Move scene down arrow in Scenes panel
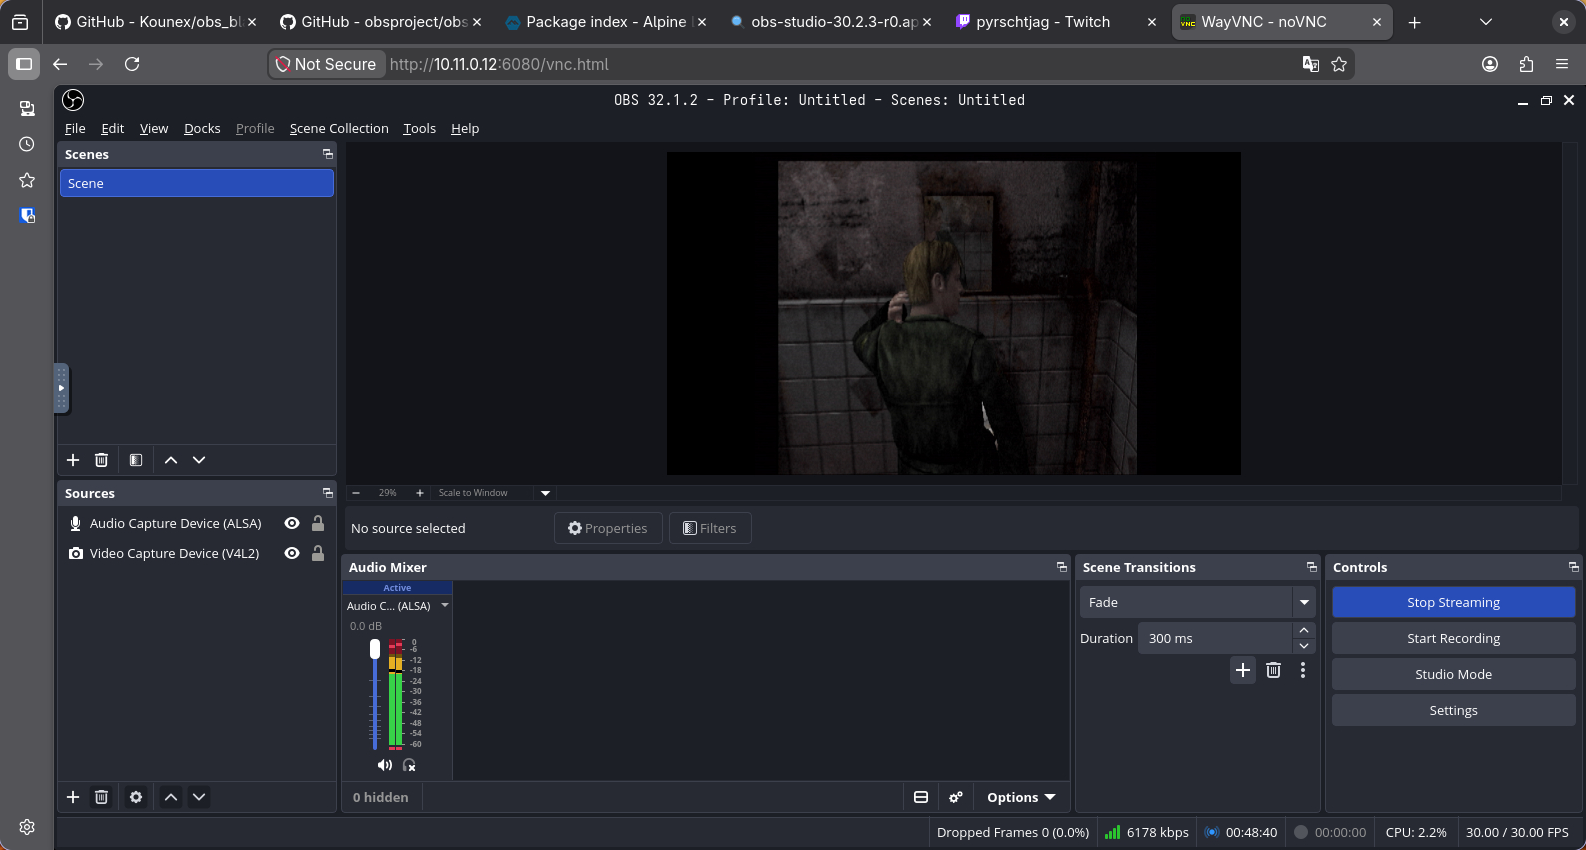 199,460
